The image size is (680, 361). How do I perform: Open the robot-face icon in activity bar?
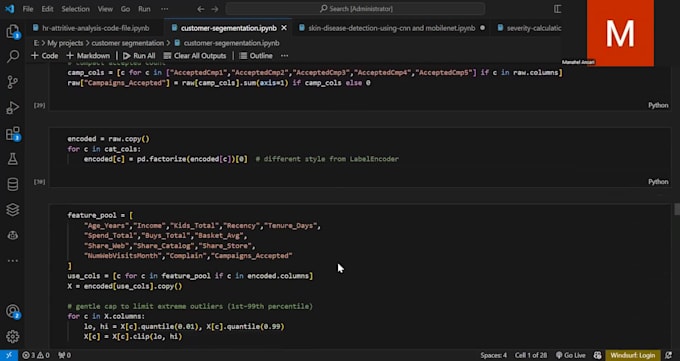coord(13,235)
